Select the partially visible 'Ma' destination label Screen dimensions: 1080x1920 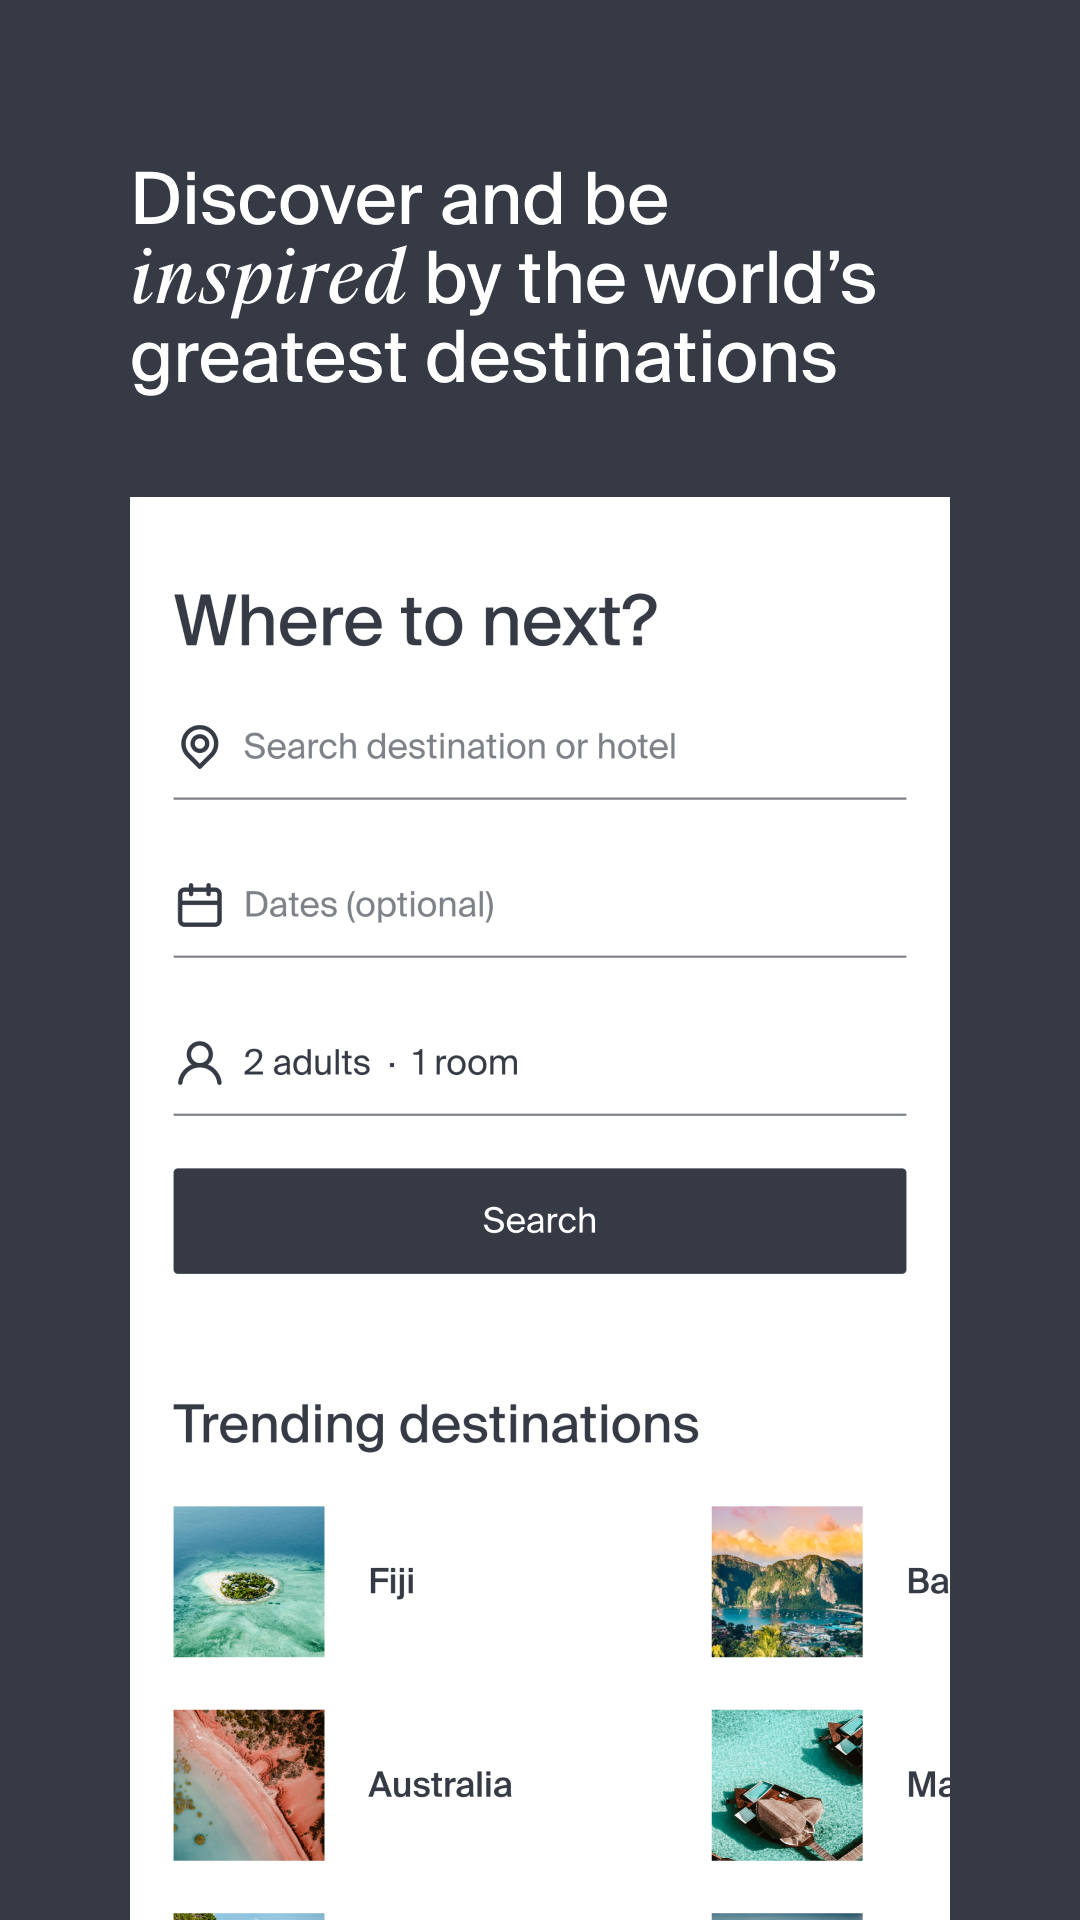[x=927, y=1785]
